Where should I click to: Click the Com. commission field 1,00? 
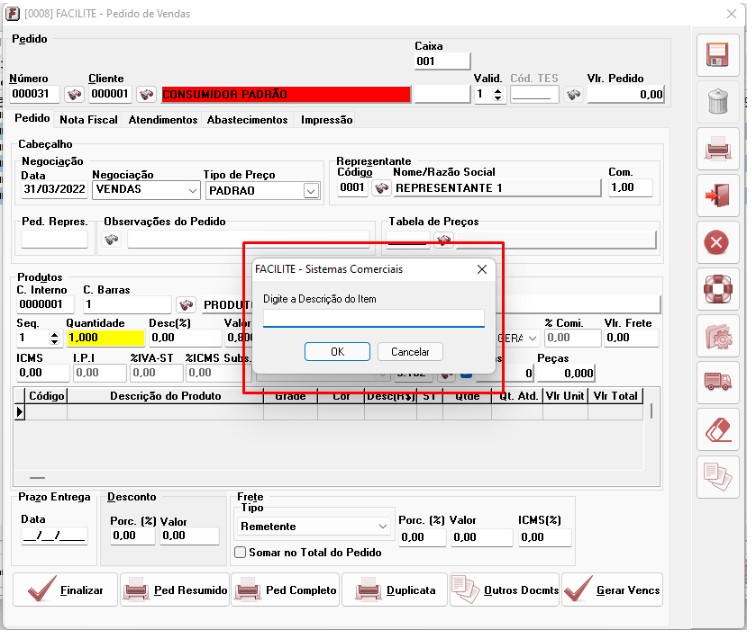coord(630,188)
